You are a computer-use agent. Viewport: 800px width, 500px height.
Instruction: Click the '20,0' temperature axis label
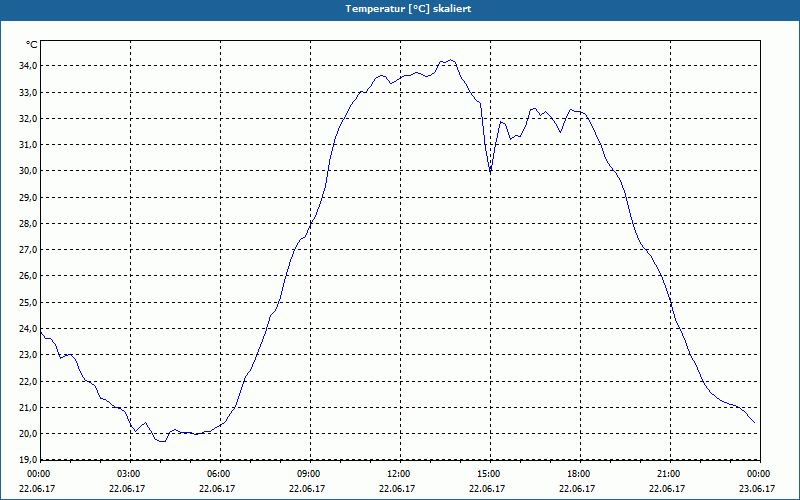(x=28, y=434)
